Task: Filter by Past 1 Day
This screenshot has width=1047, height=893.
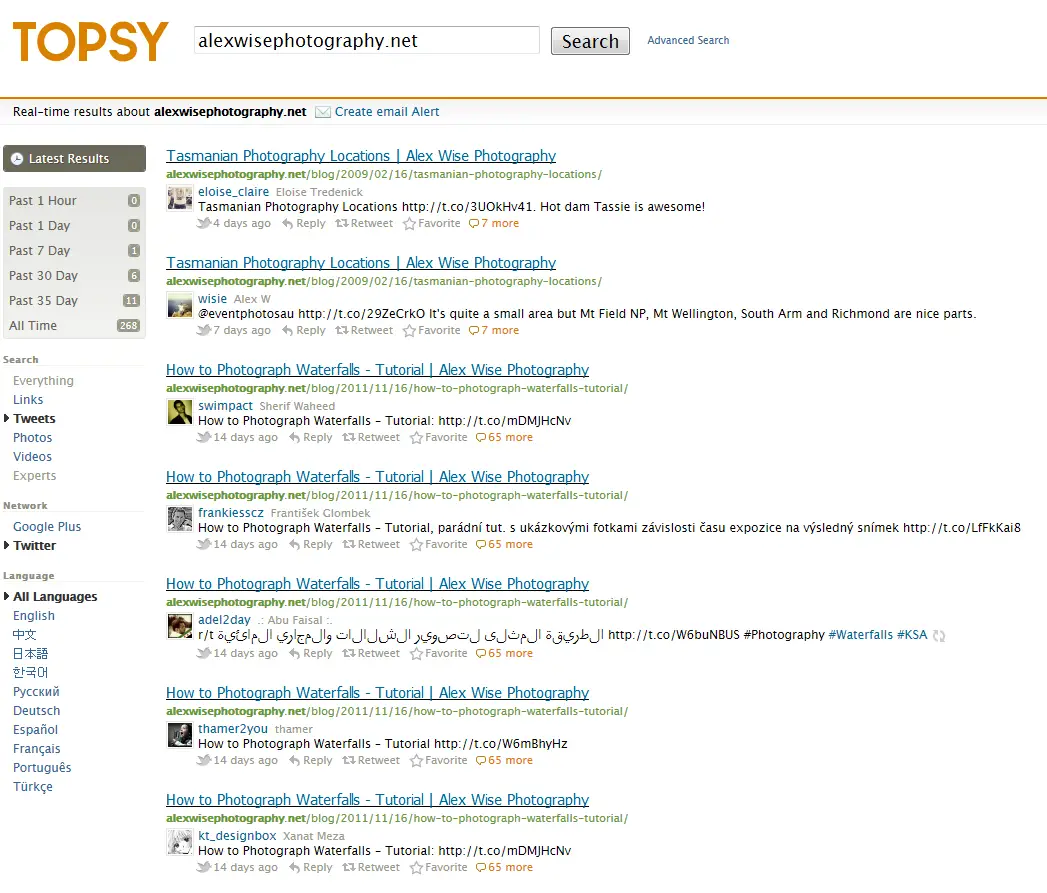Action: (74, 226)
